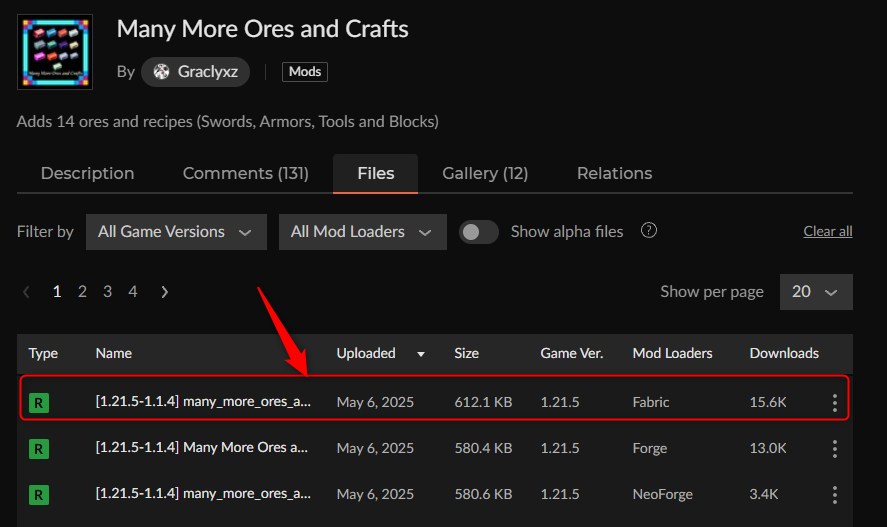Open the Gallery (12) tab
Image resolution: width=887 pixels, height=527 pixels.
coord(485,173)
